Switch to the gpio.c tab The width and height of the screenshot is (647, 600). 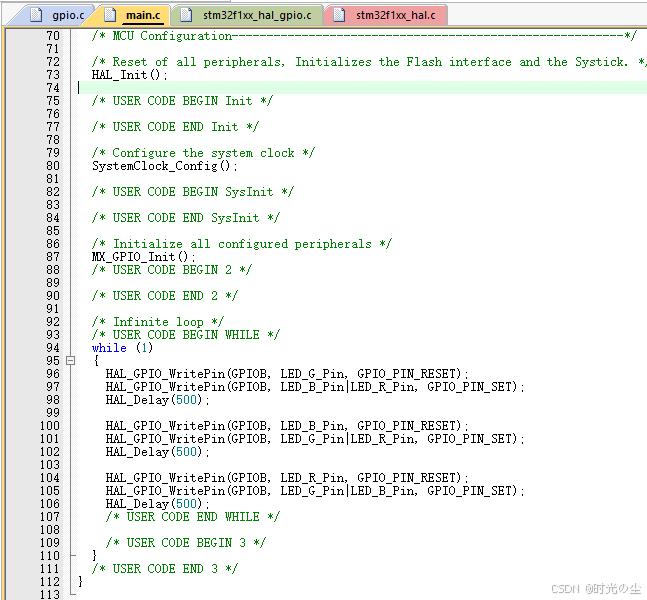click(x=56, y=15)
